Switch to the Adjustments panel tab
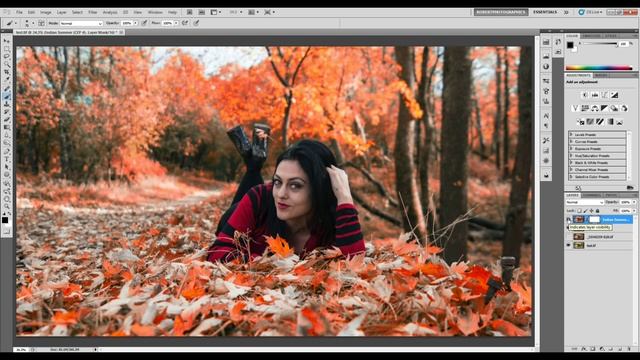This screenshot has height=360, width=640. 578,76
